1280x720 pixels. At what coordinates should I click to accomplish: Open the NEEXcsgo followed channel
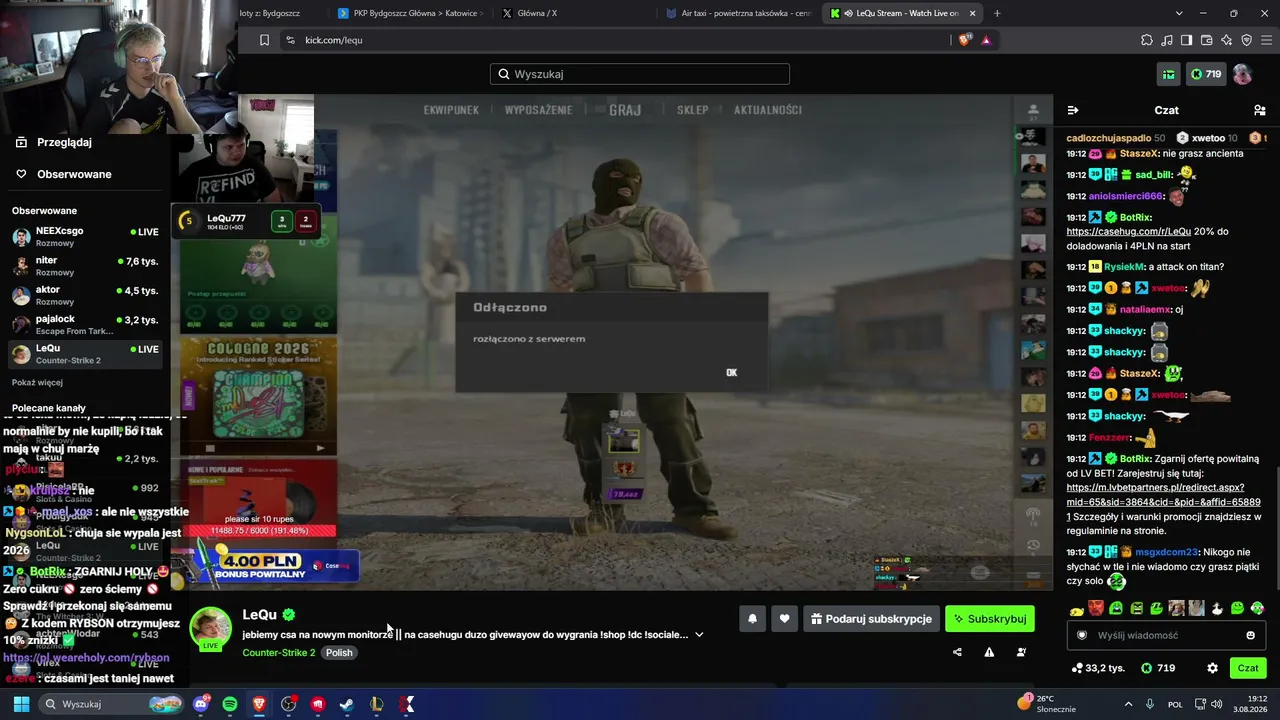[x=85, y=236]
